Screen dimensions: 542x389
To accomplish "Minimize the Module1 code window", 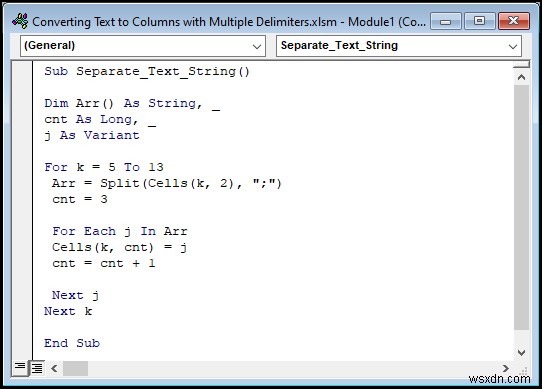I will tap(446, 21).
